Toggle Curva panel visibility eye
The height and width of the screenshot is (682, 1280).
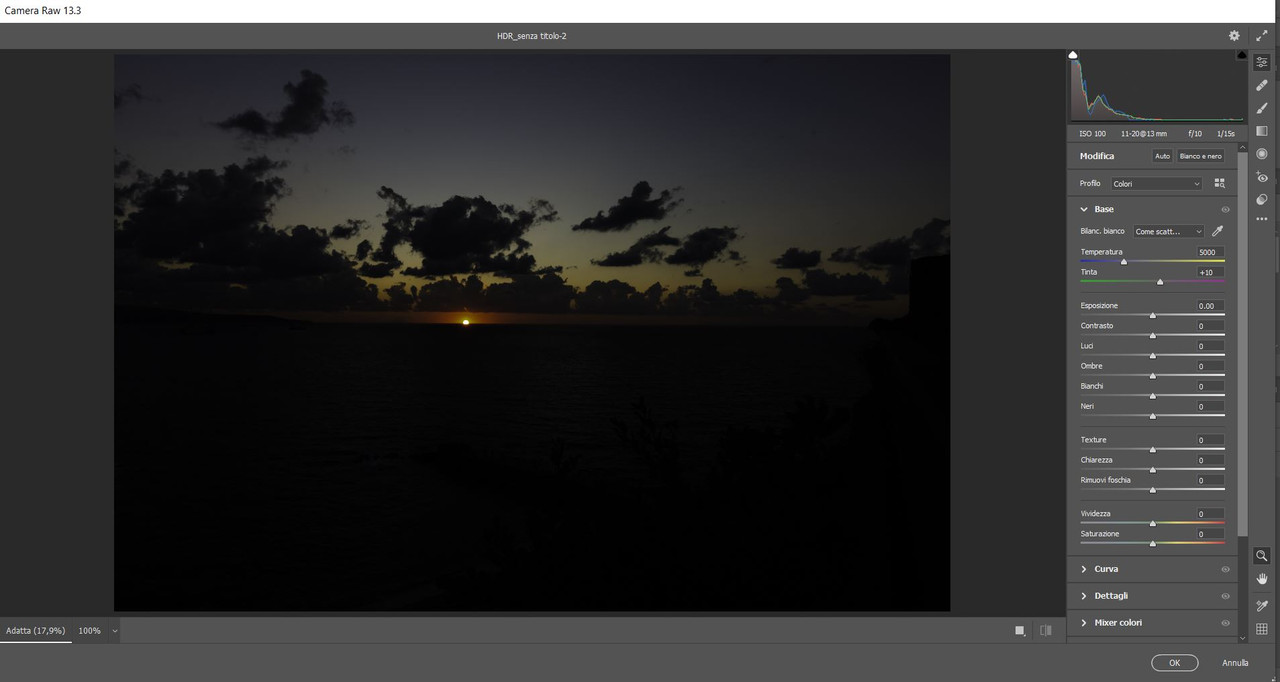[1225, 569]
